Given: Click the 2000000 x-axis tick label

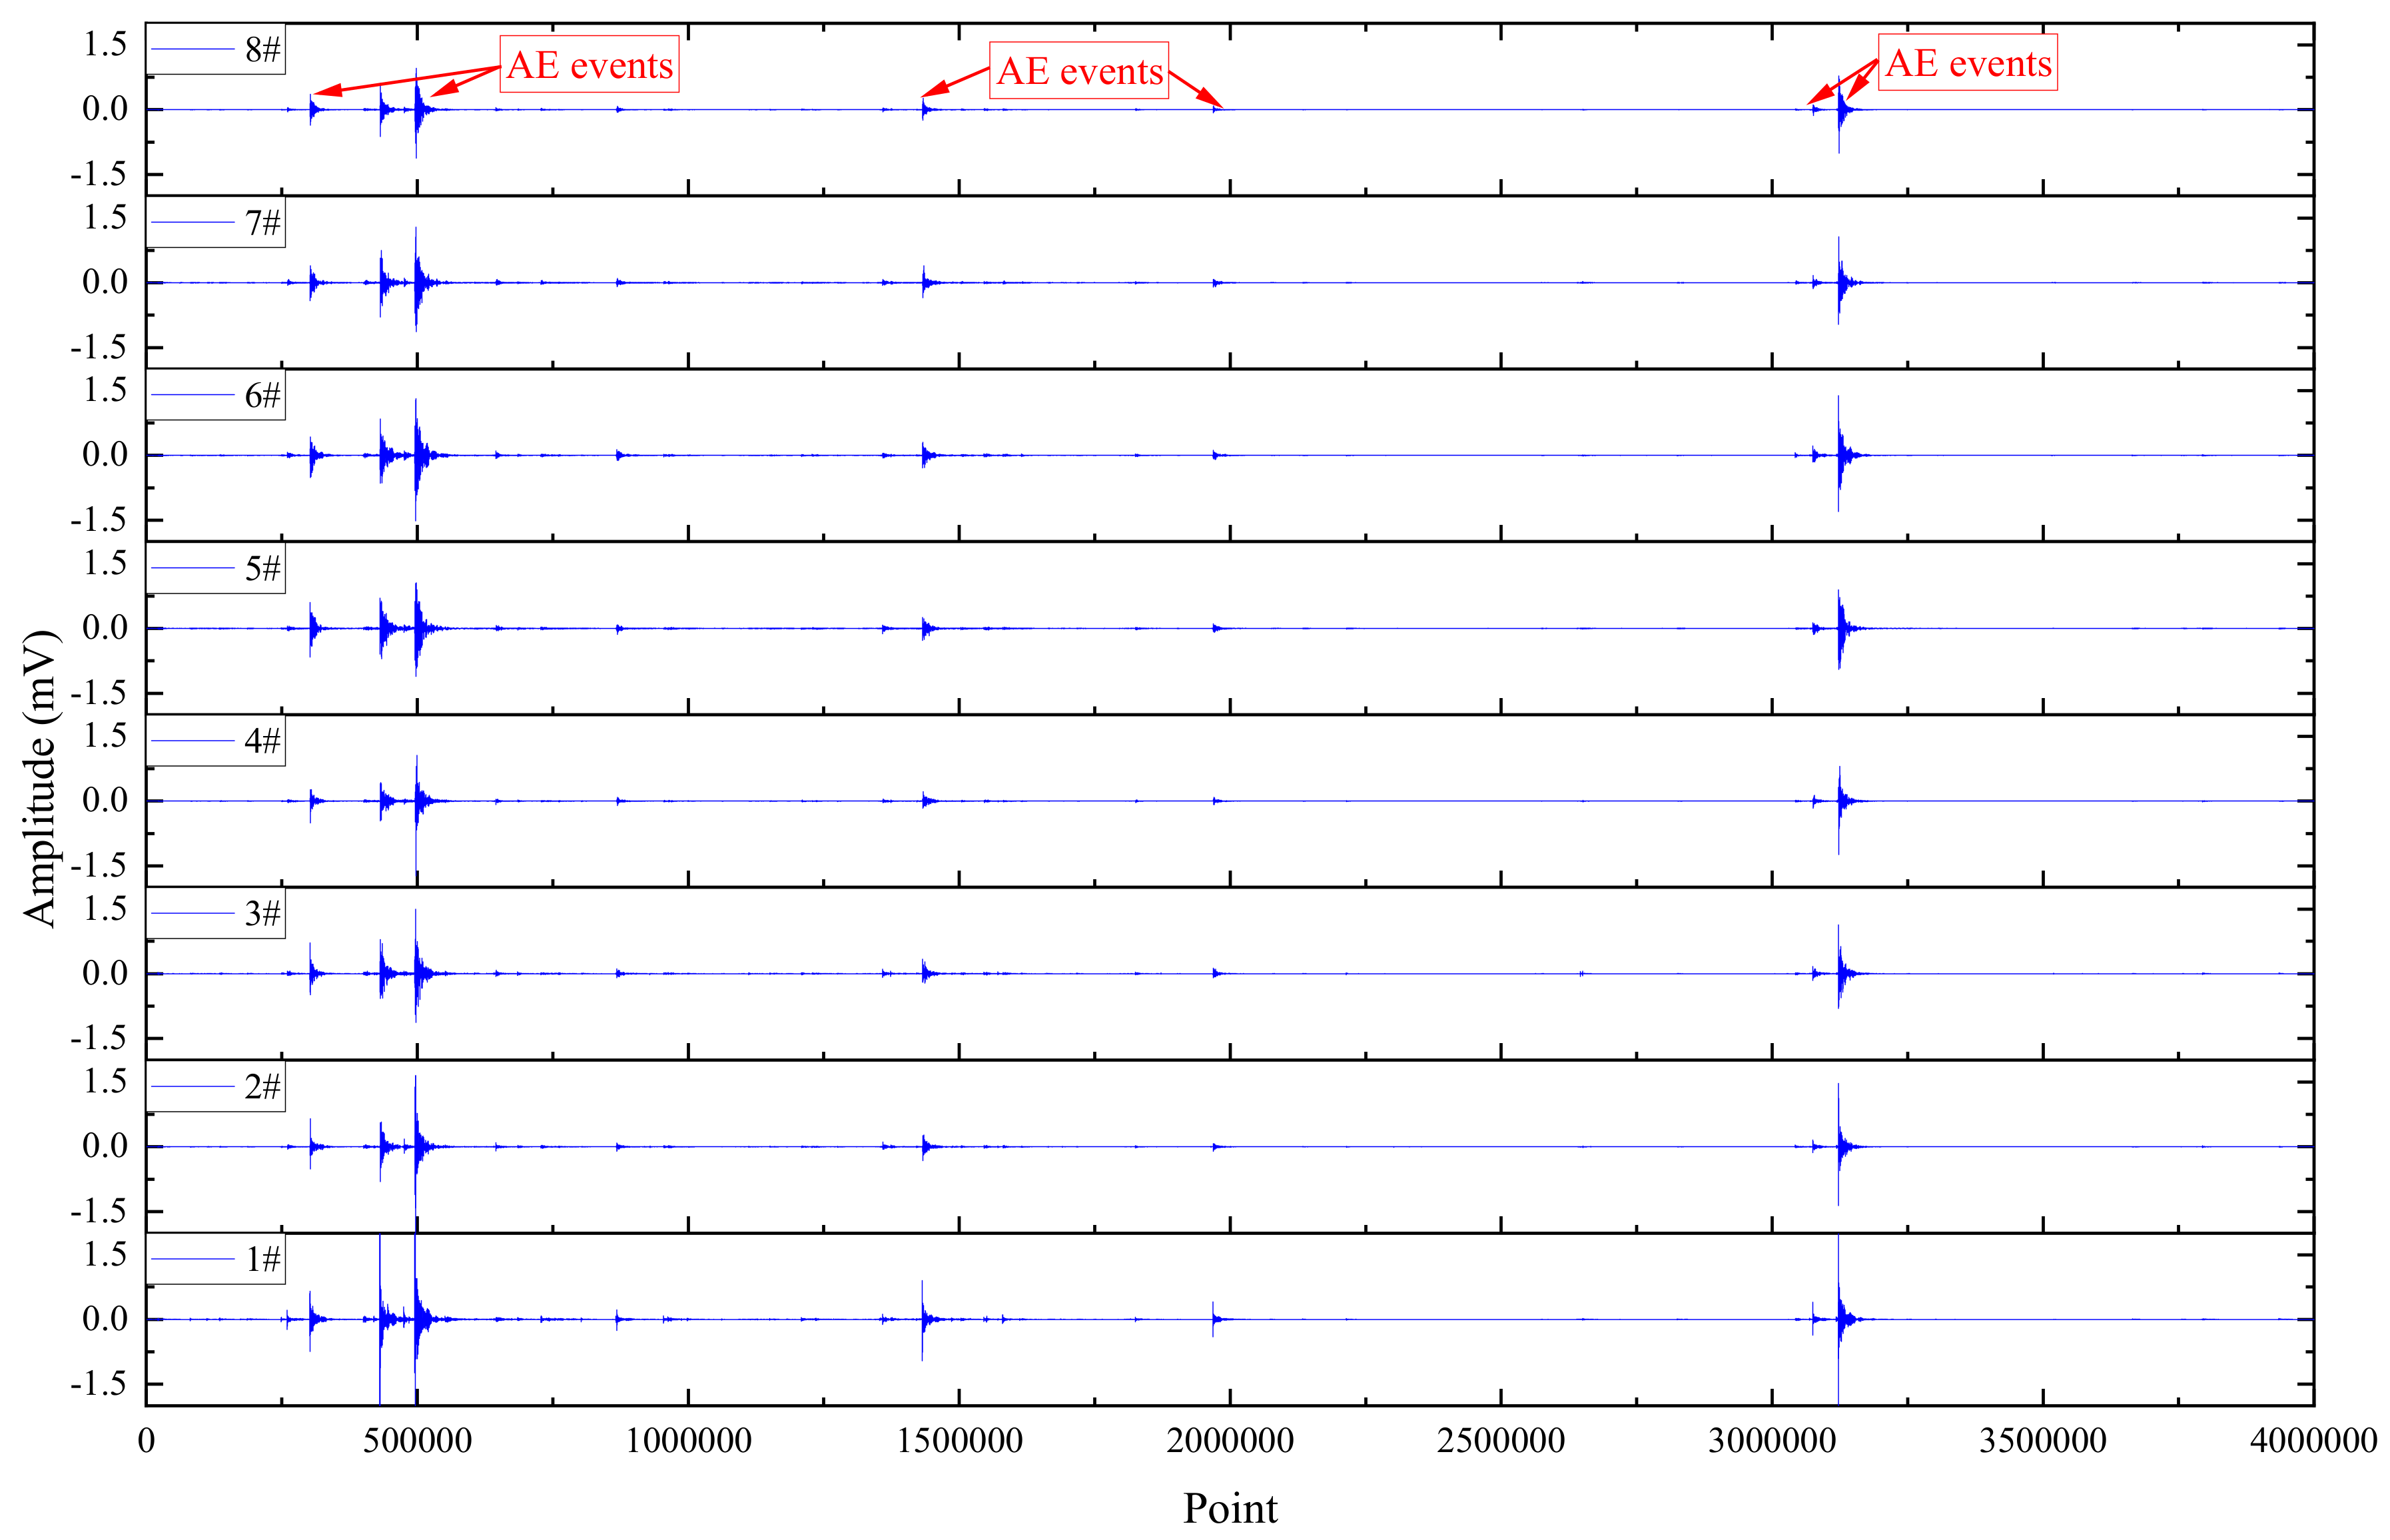Looking at the screenshot, I should pos(1229,1441).
